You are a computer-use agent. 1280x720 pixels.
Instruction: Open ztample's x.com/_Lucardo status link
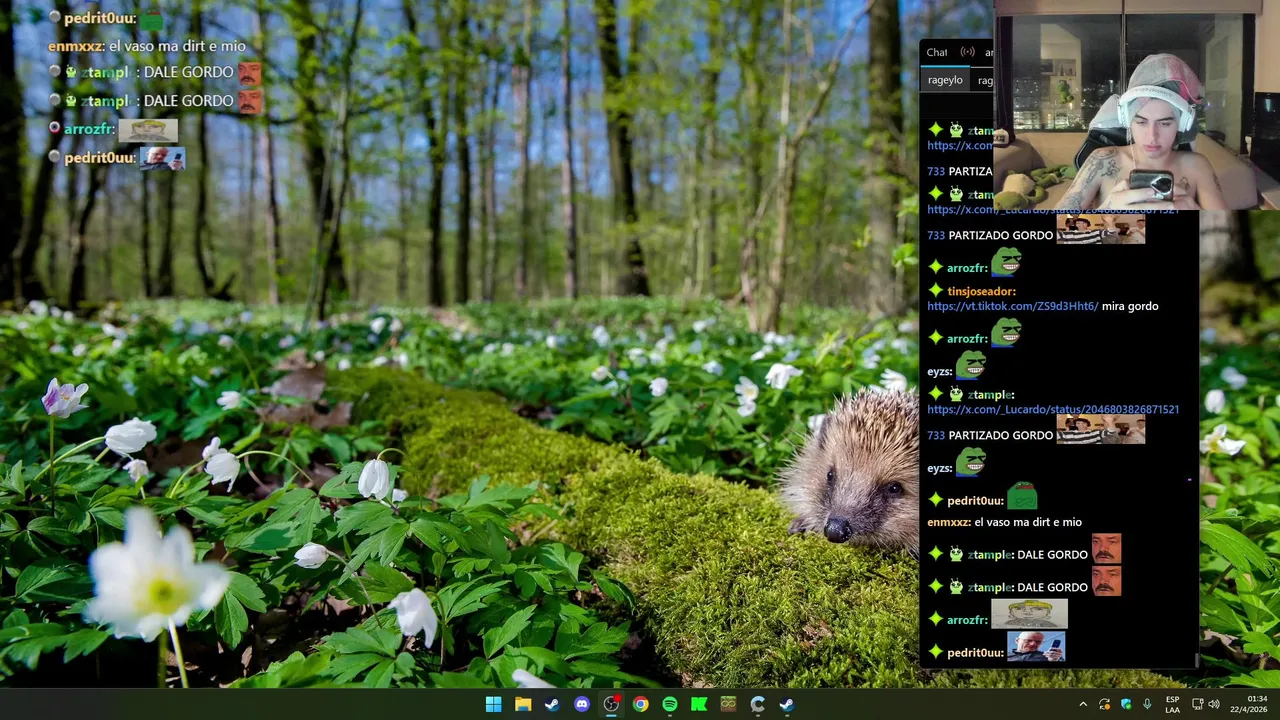(1053, 409)
